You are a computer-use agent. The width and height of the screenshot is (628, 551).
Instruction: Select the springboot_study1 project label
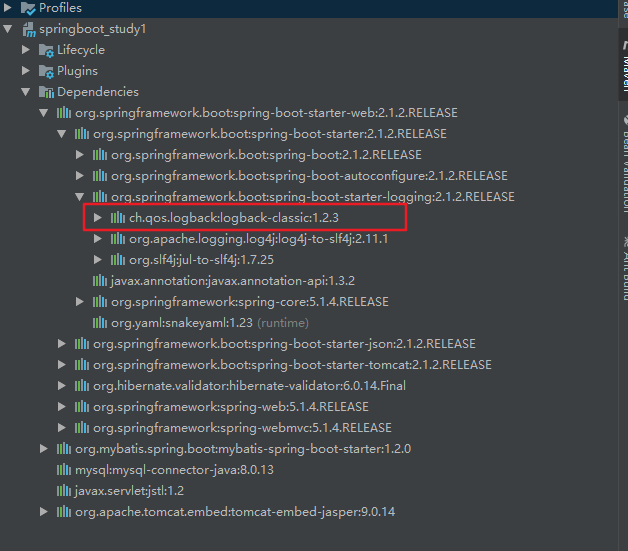point(93,29)
